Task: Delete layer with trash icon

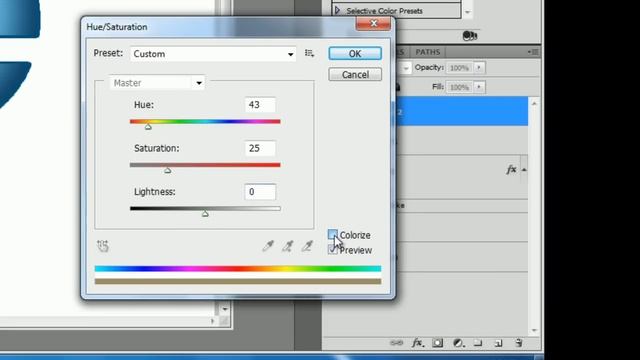Action: point(519,343)
